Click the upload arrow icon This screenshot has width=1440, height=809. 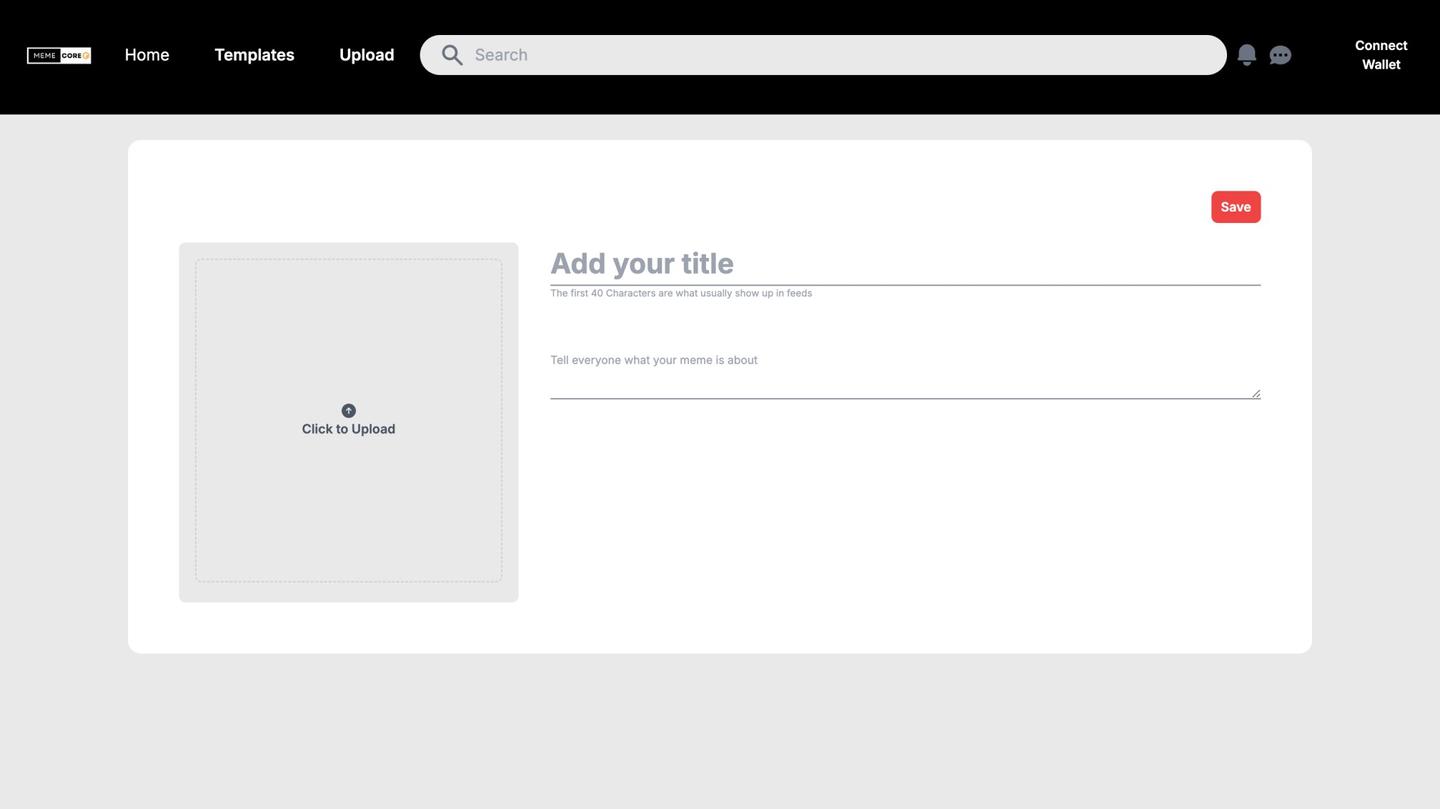(348, 411)
